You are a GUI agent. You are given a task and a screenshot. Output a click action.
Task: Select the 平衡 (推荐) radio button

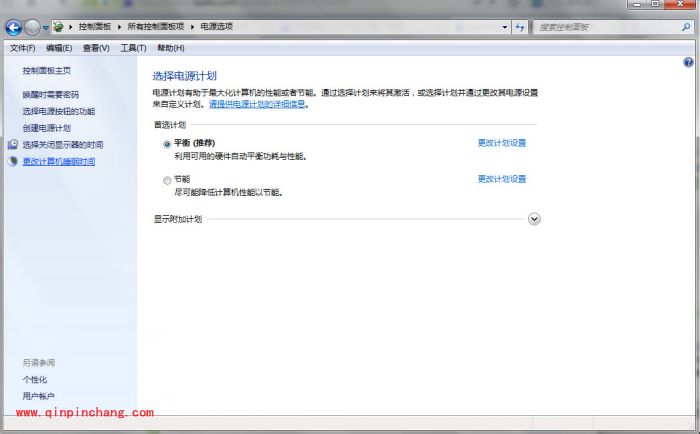(167, 144)
